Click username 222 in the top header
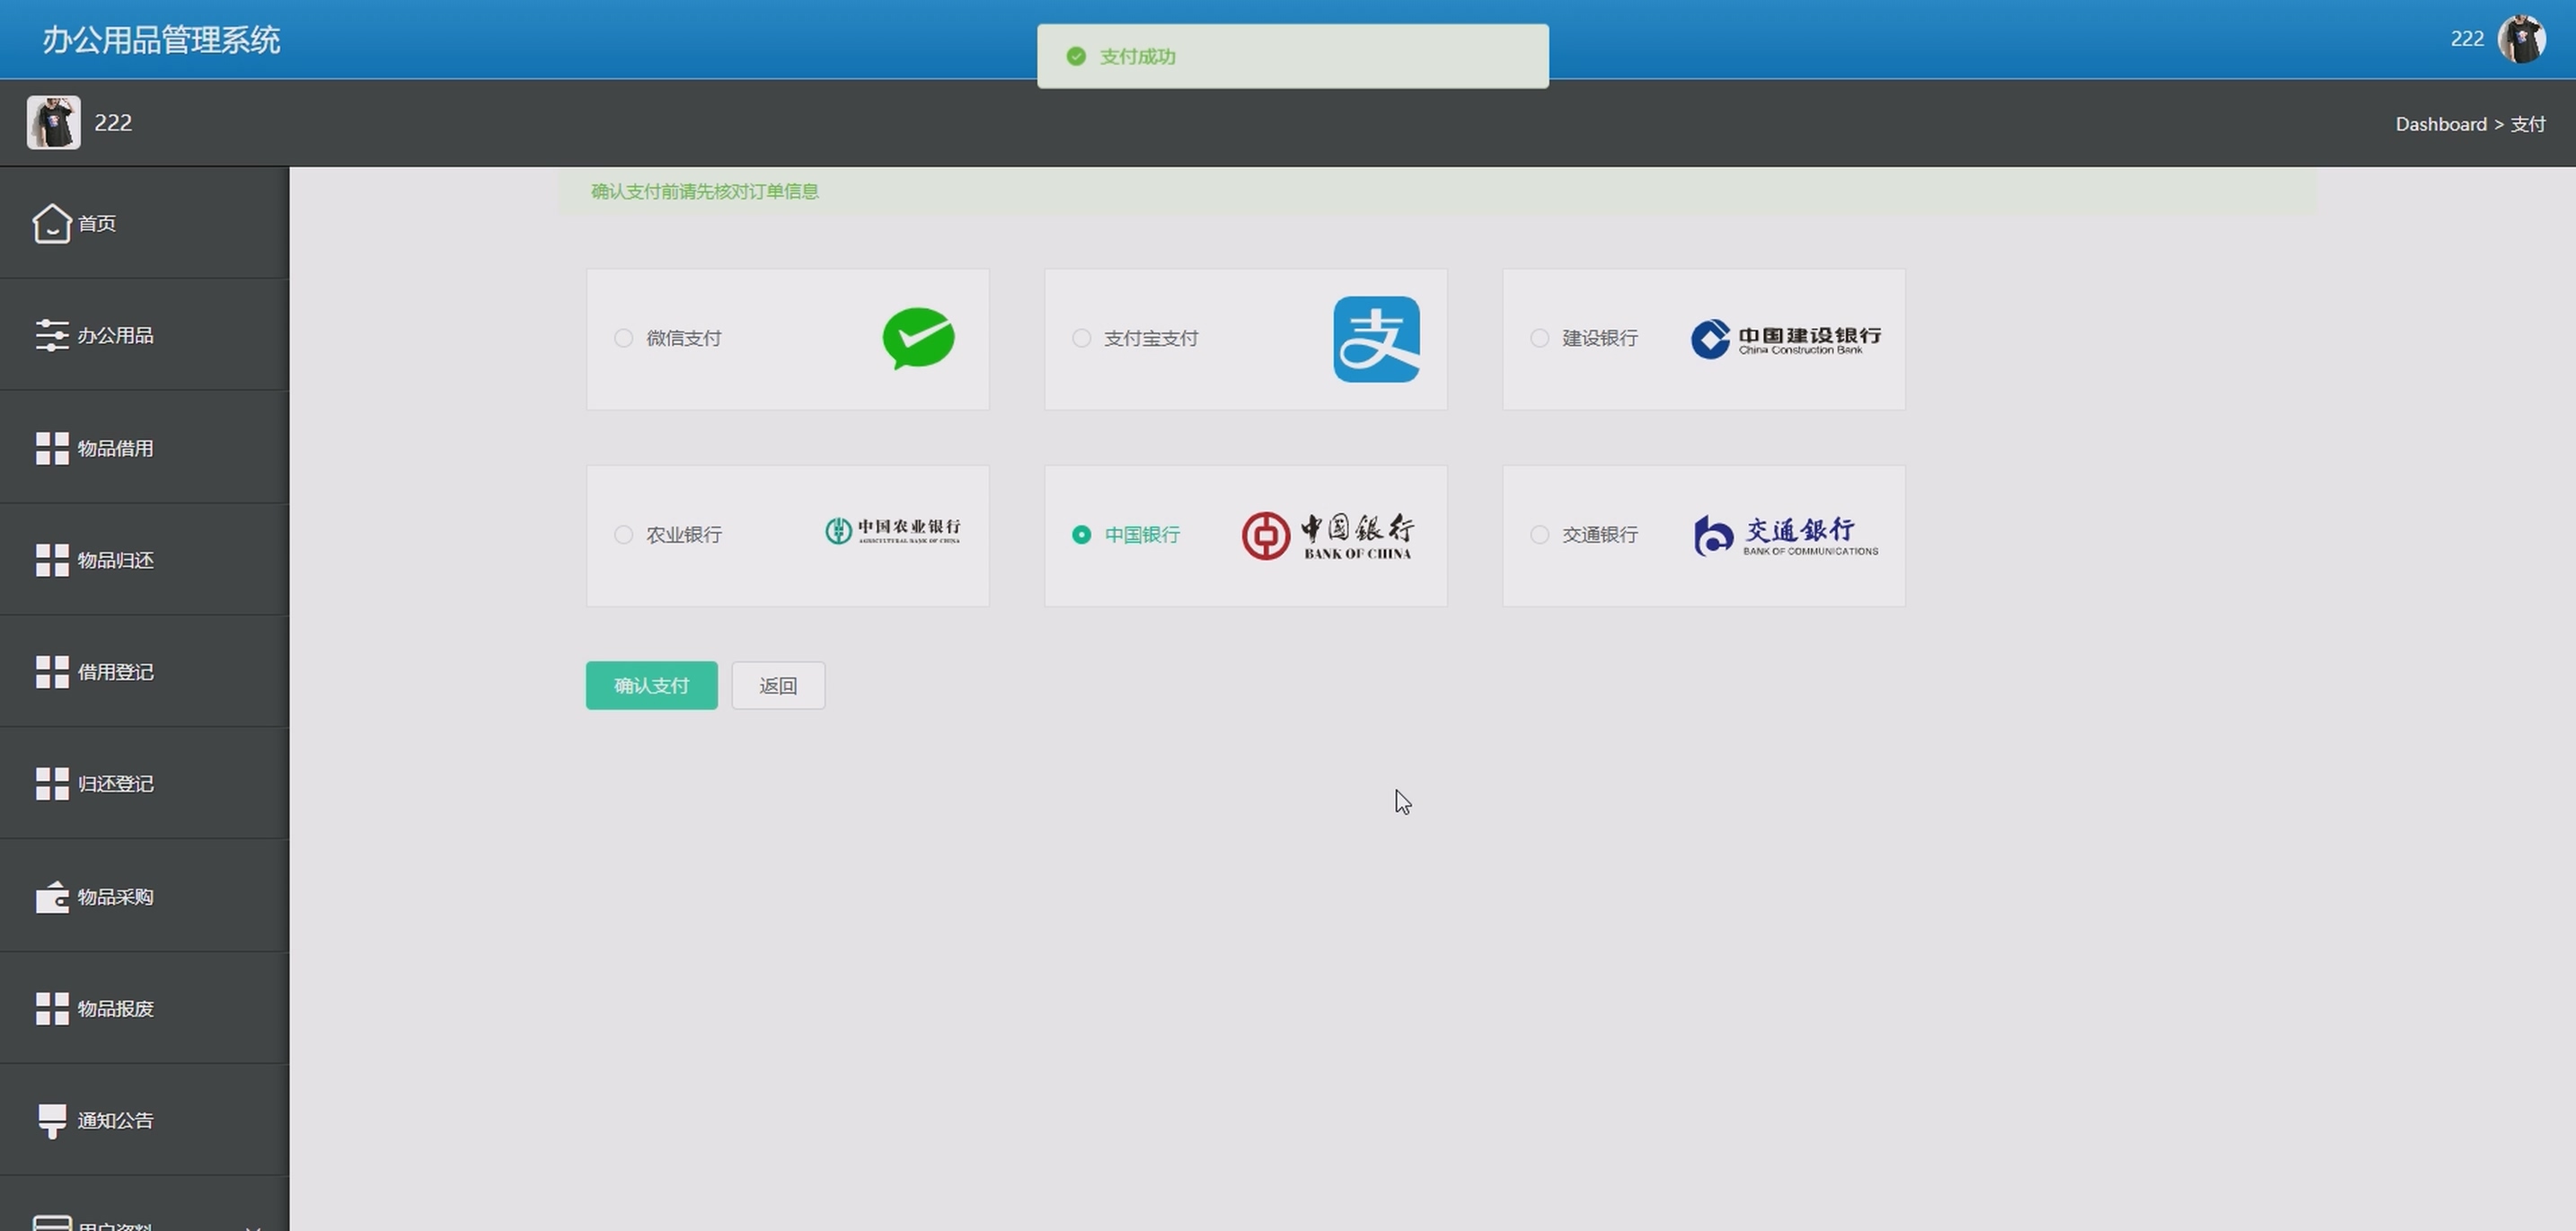The height and width of the screenshot is (1231, 2576). tap(2467, 39)
